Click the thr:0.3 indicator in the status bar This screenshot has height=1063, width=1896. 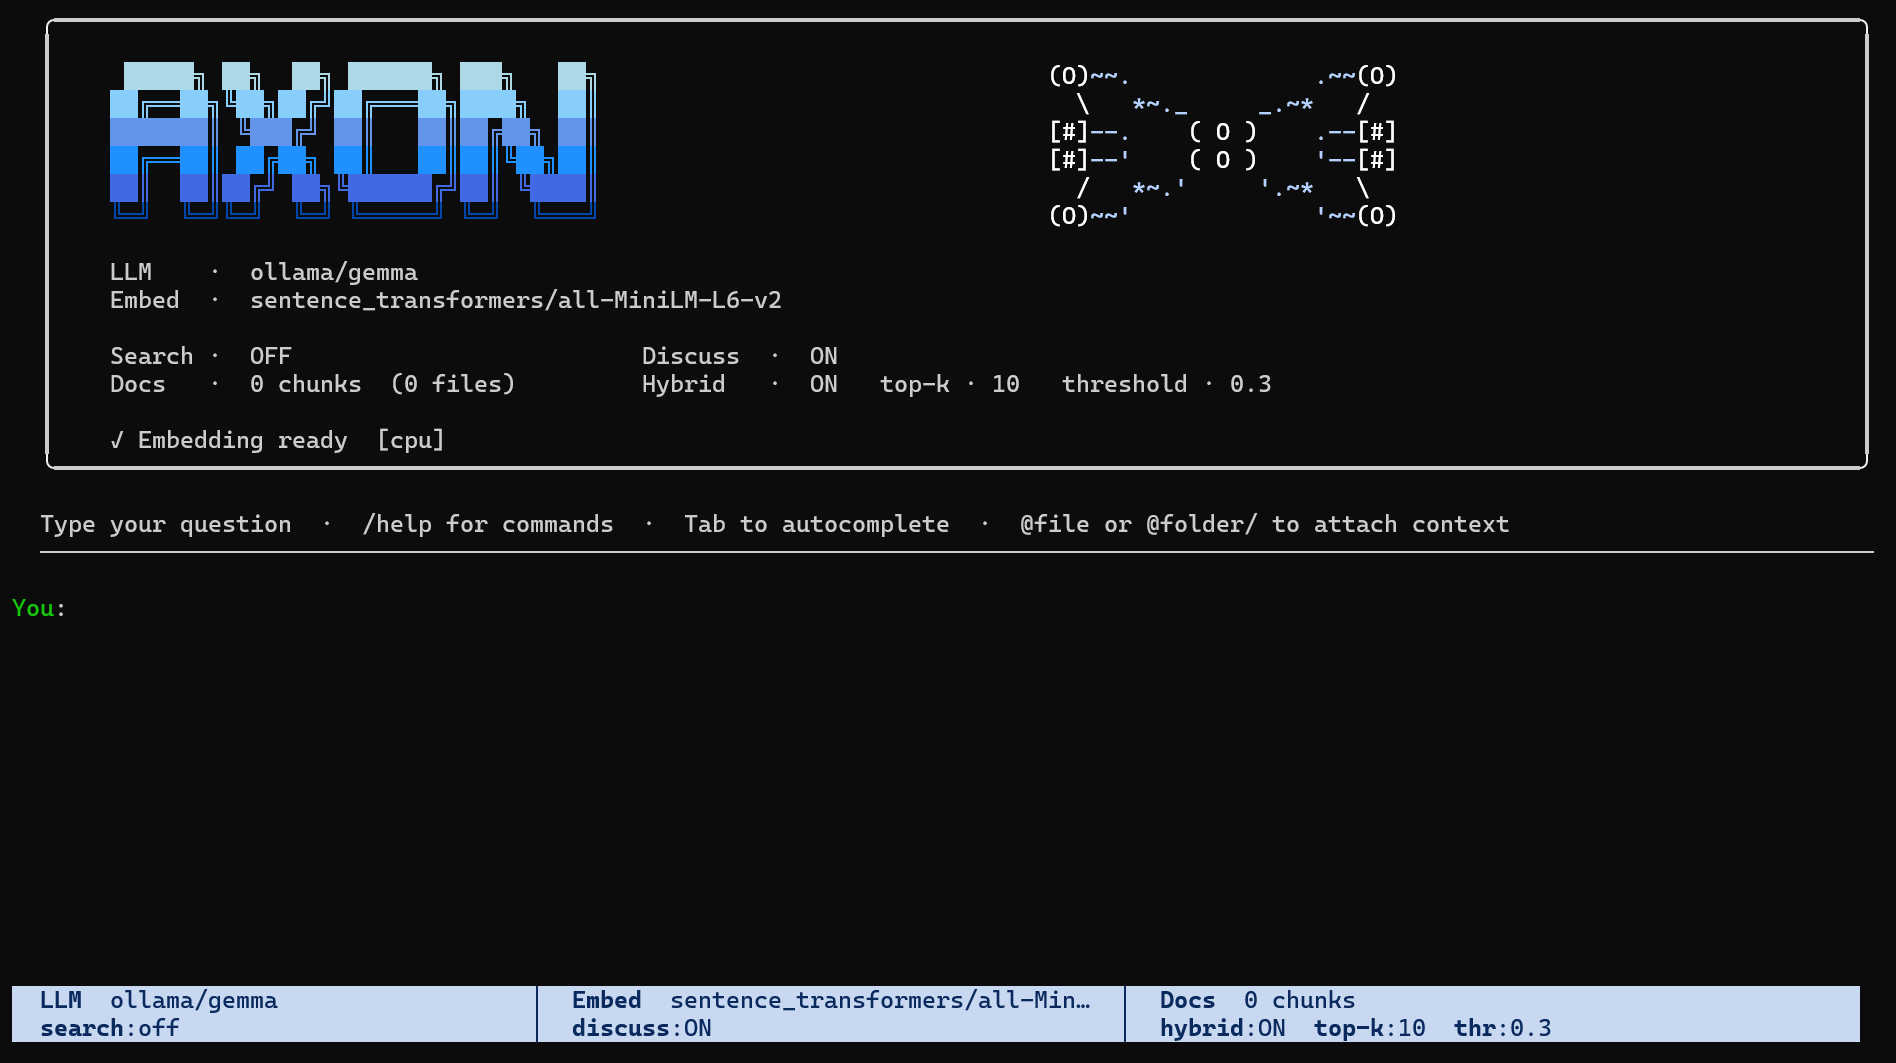click(1502, 1028)
